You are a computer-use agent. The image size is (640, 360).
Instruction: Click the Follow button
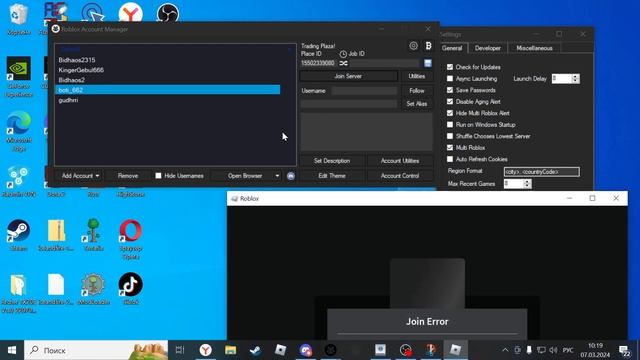tap(416, 91)
